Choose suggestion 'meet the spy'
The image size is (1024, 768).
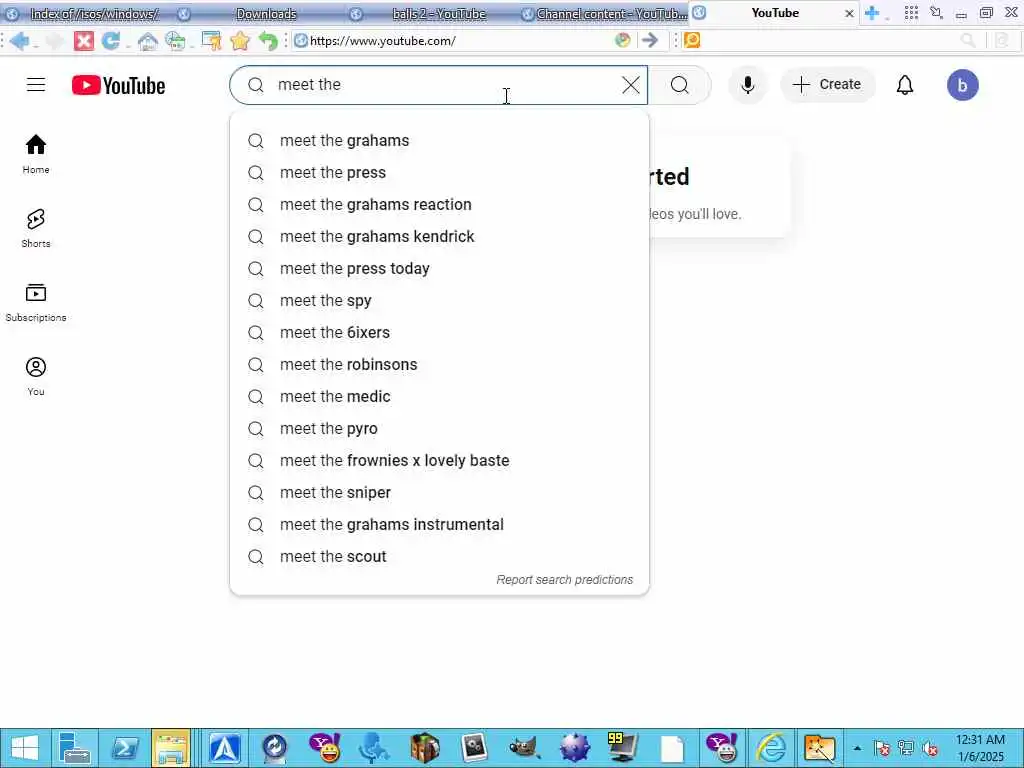(440, 300)
